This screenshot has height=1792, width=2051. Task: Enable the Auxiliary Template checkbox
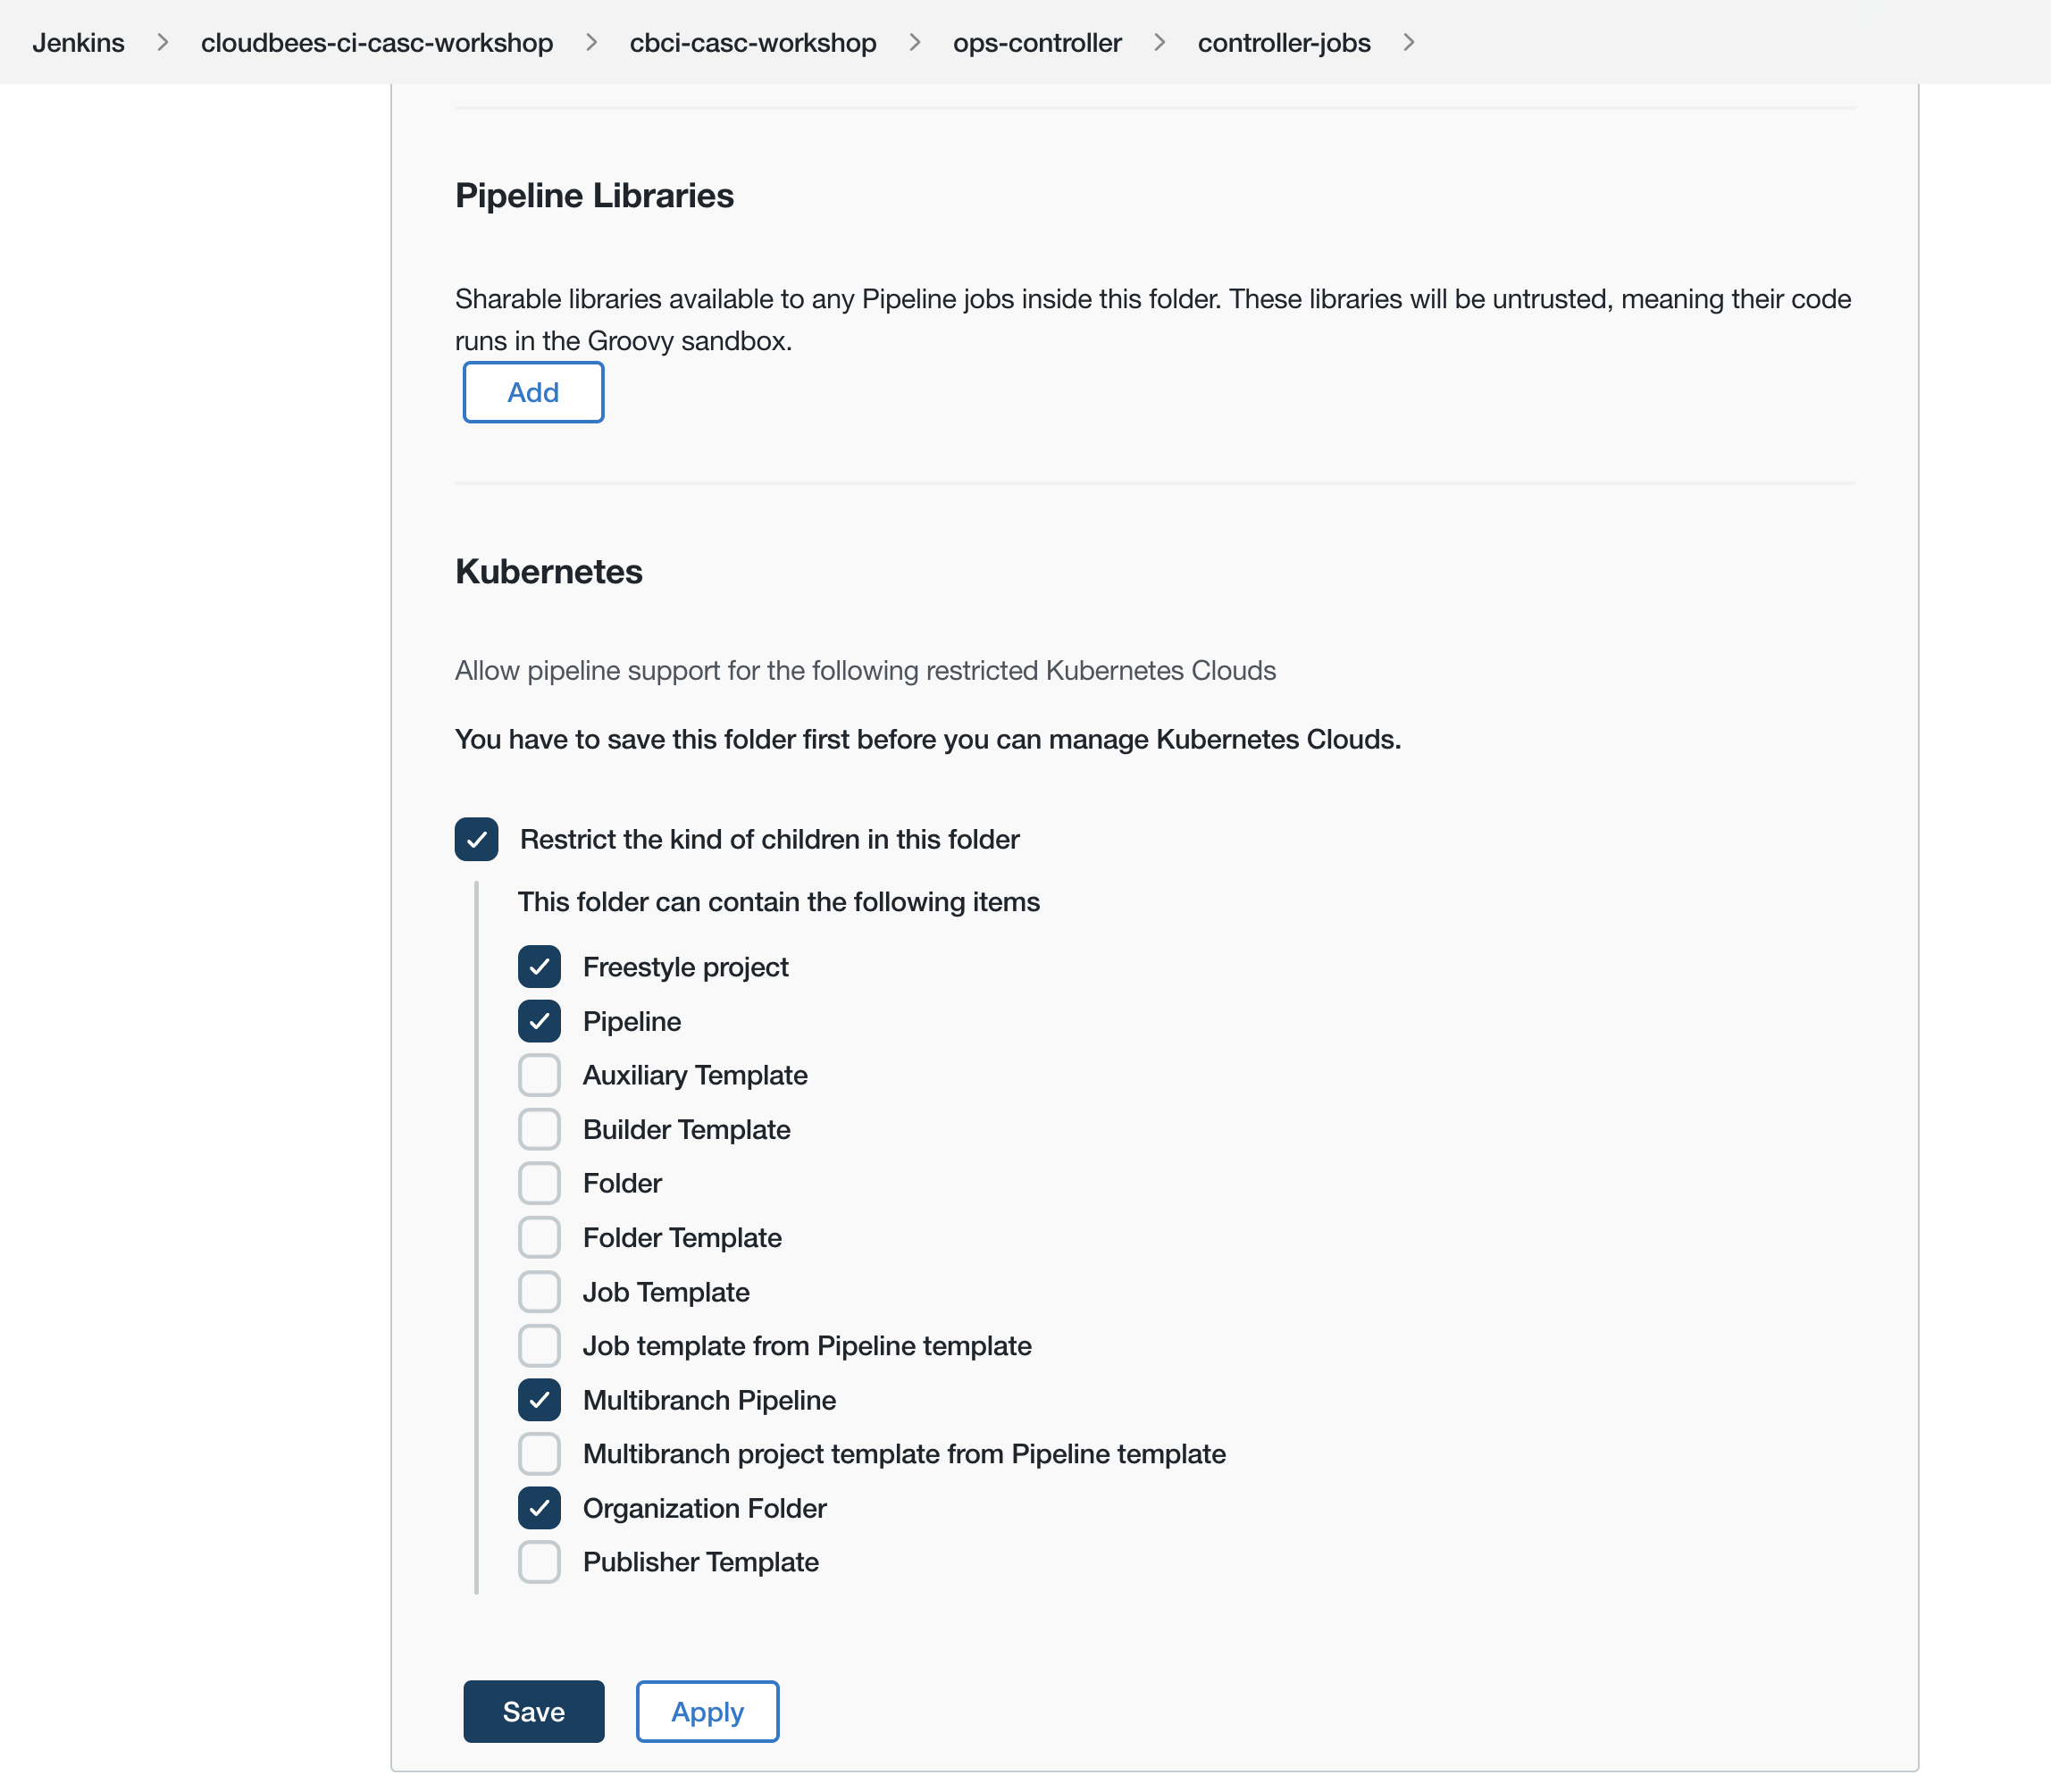539,1074
